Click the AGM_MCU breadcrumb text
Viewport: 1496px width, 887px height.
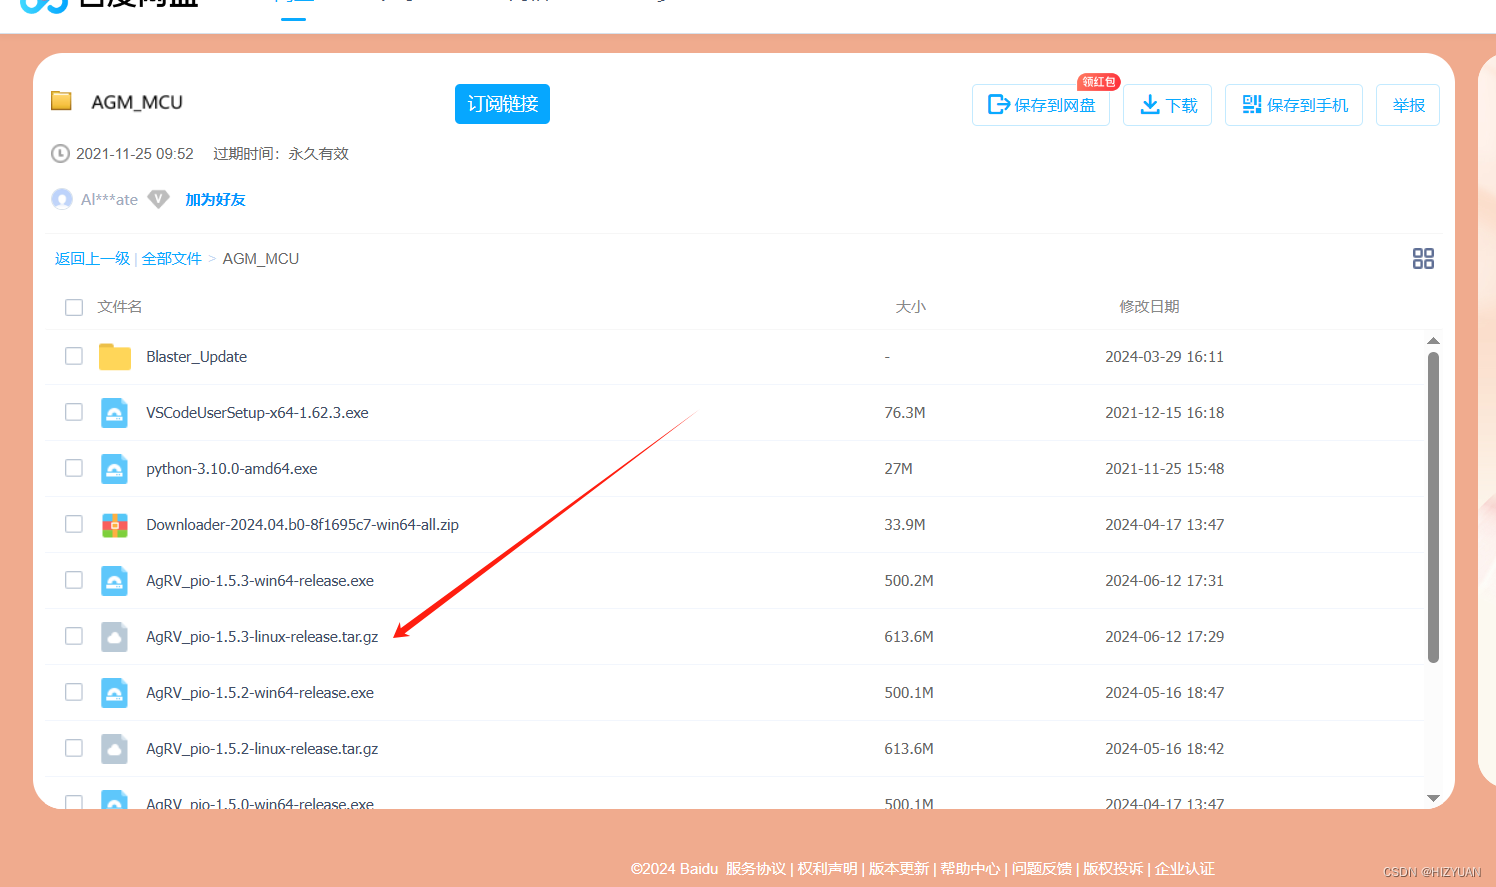(261, 259)
